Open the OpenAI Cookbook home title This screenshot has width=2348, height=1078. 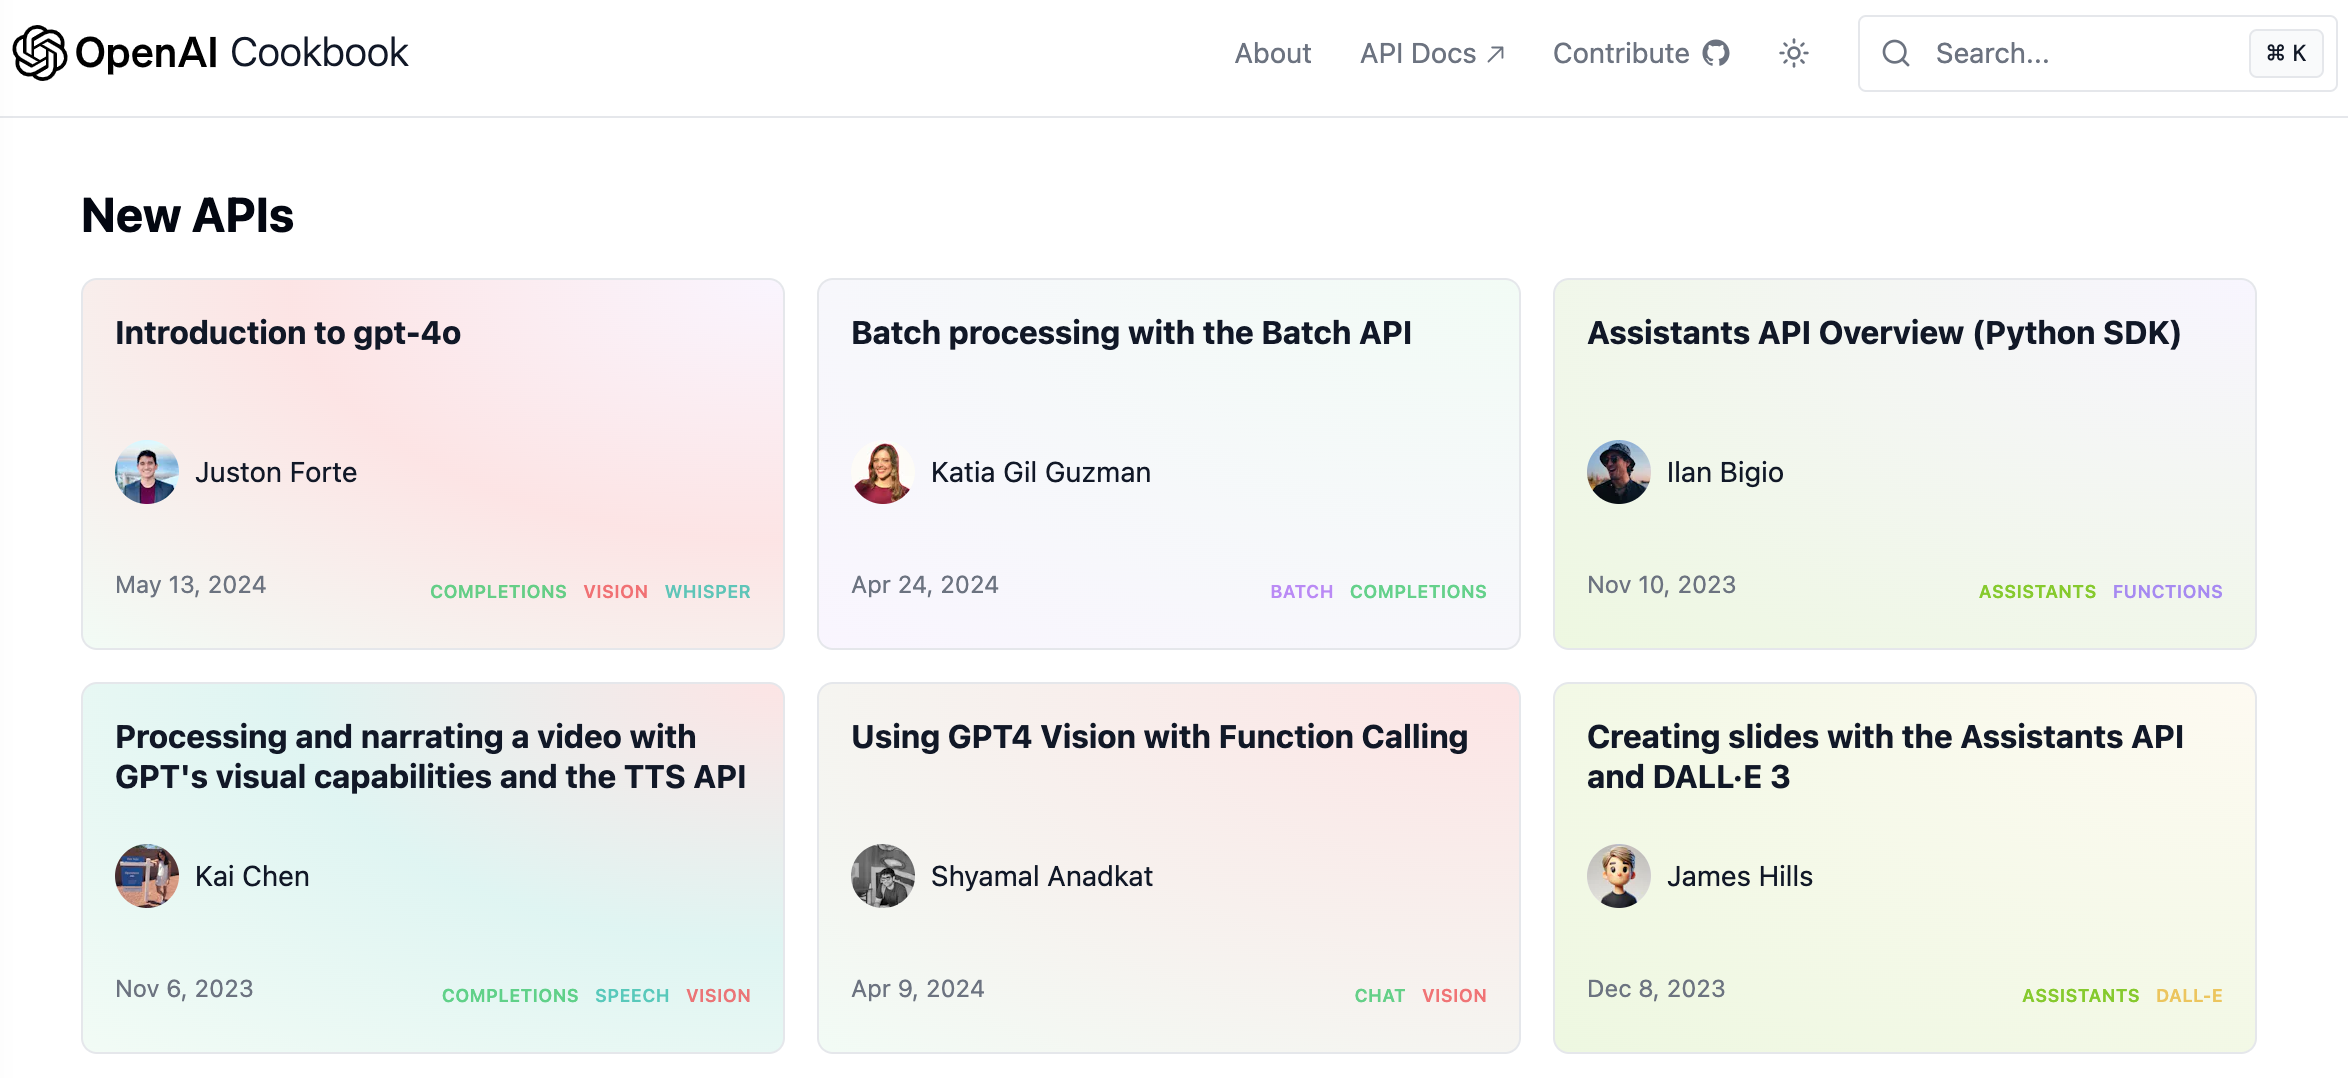[x=241, y=53]
